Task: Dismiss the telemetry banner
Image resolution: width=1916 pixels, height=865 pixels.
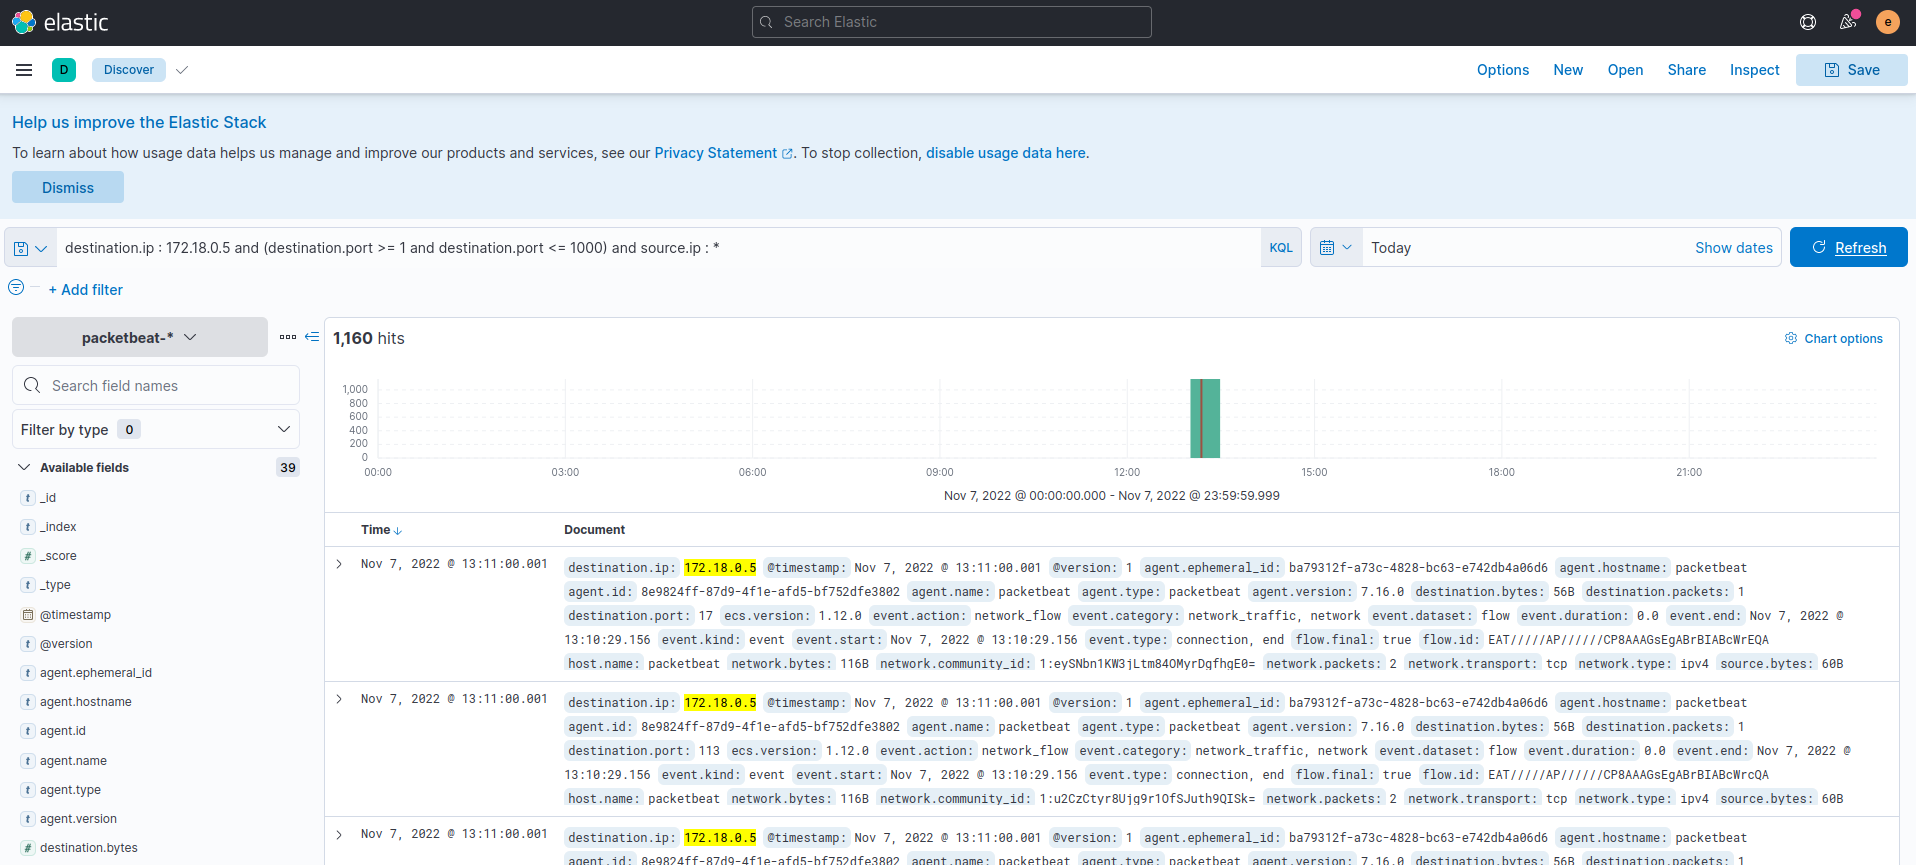Action: click(x=68, y=188)
